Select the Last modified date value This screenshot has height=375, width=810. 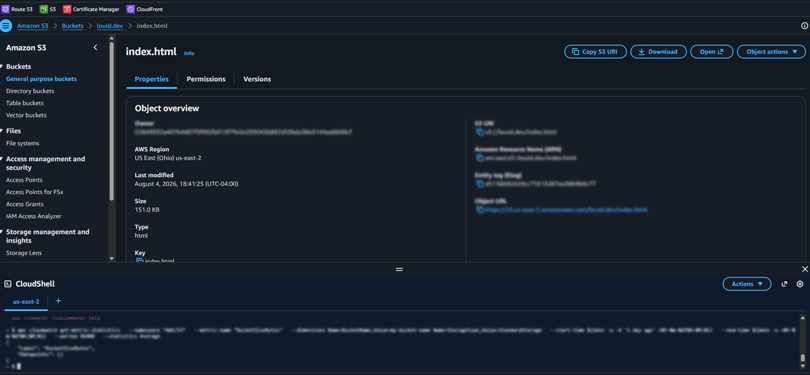(x=186, y=184)
